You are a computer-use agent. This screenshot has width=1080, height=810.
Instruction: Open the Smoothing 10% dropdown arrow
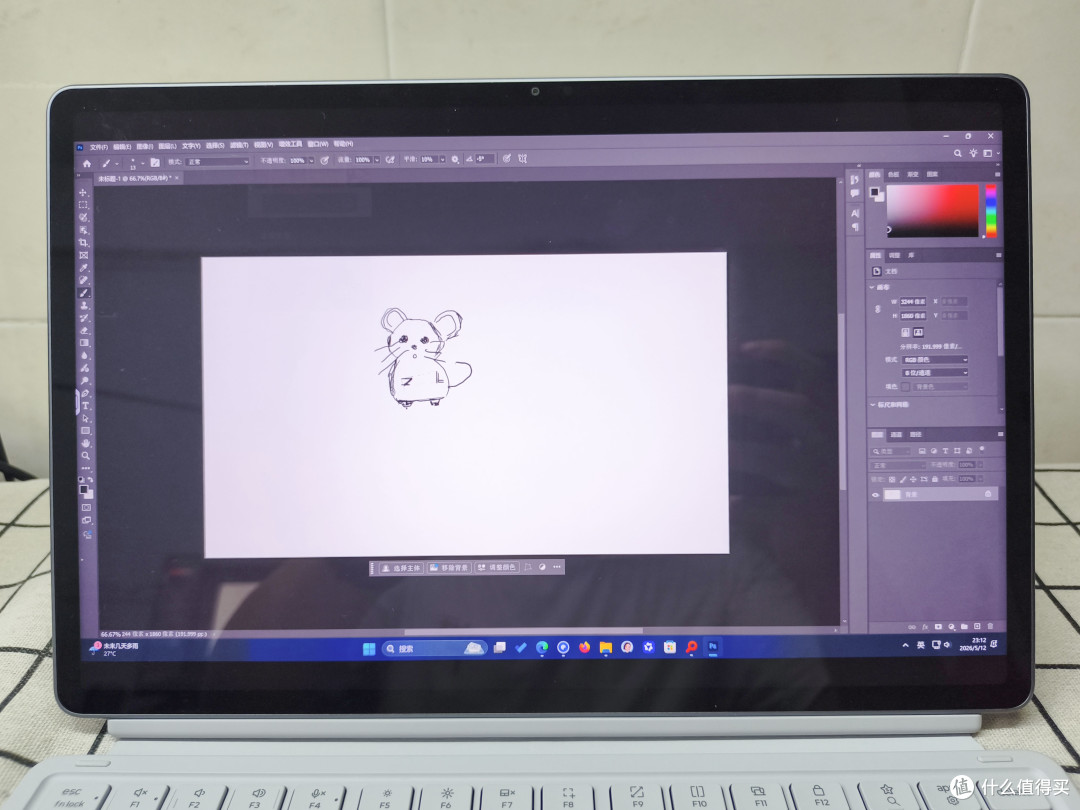tap(442, 159)
